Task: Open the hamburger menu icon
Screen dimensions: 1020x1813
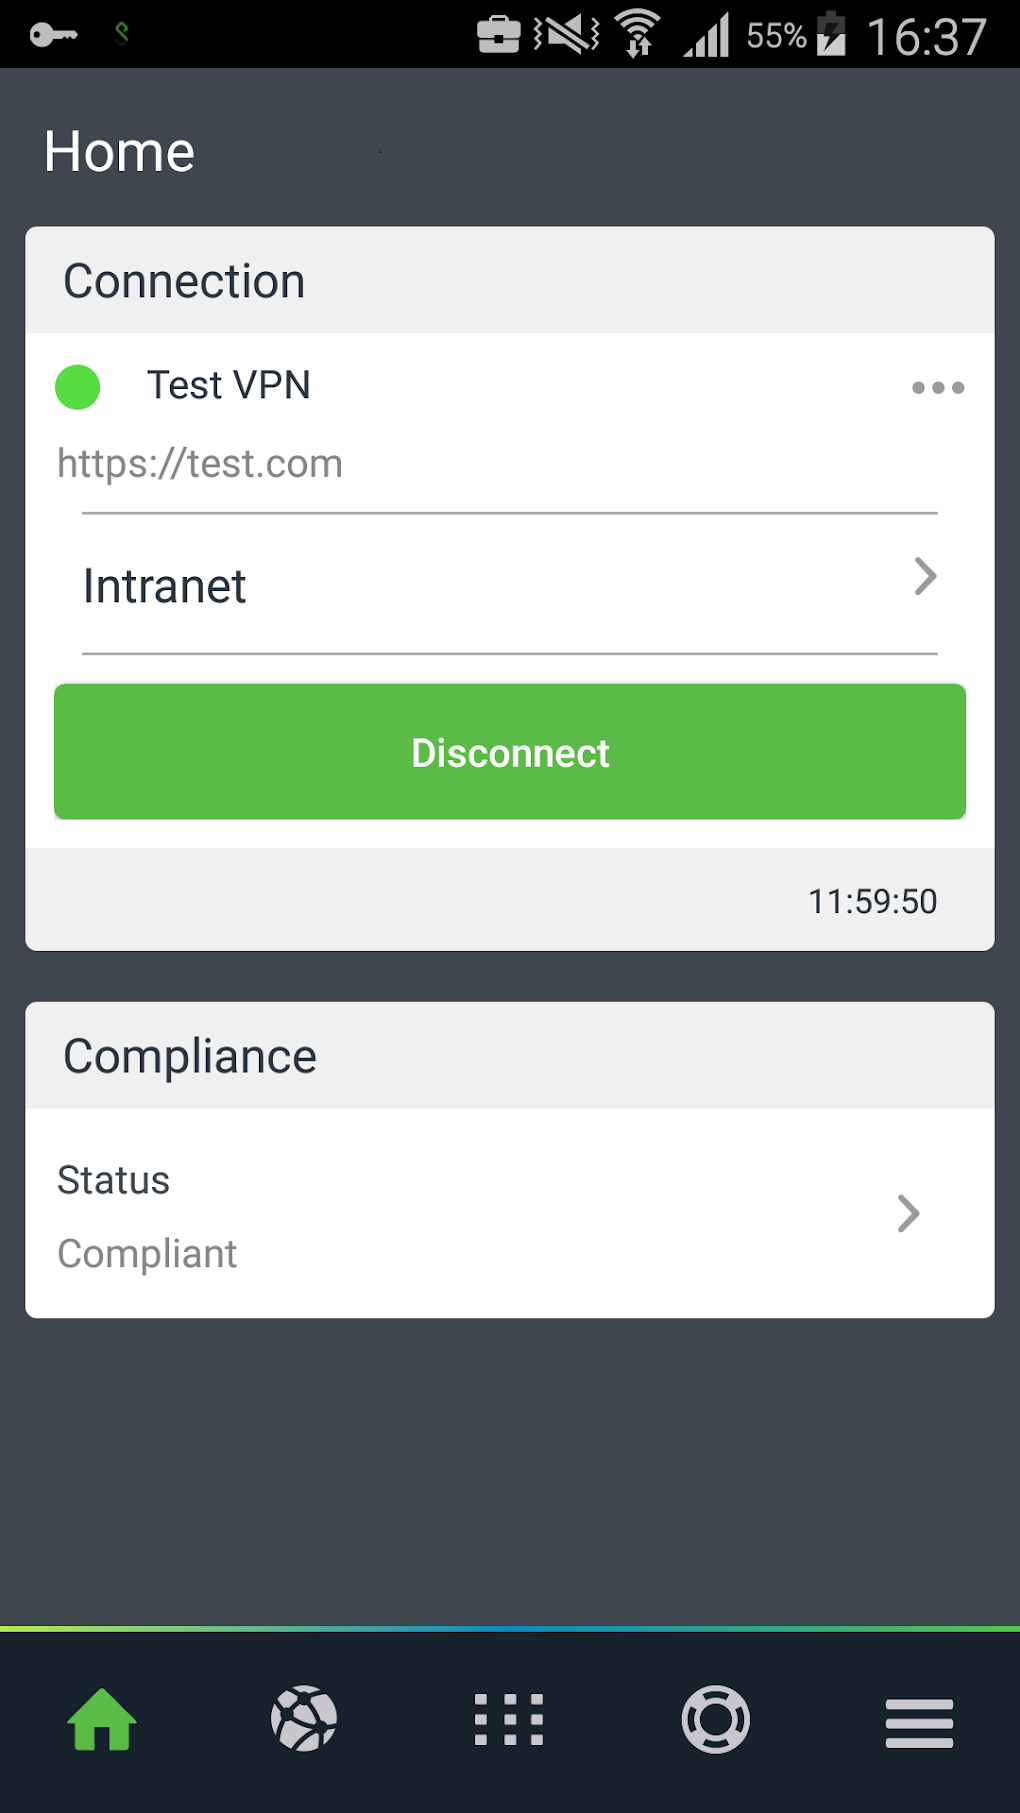Action: (x=919, y=1723)
